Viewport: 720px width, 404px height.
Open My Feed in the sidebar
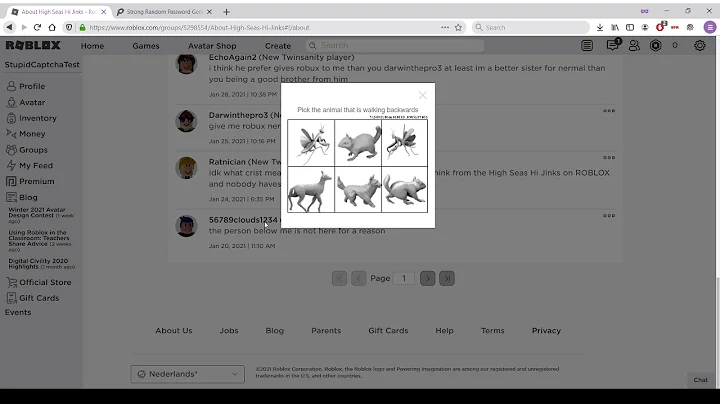tap(29, 165)
